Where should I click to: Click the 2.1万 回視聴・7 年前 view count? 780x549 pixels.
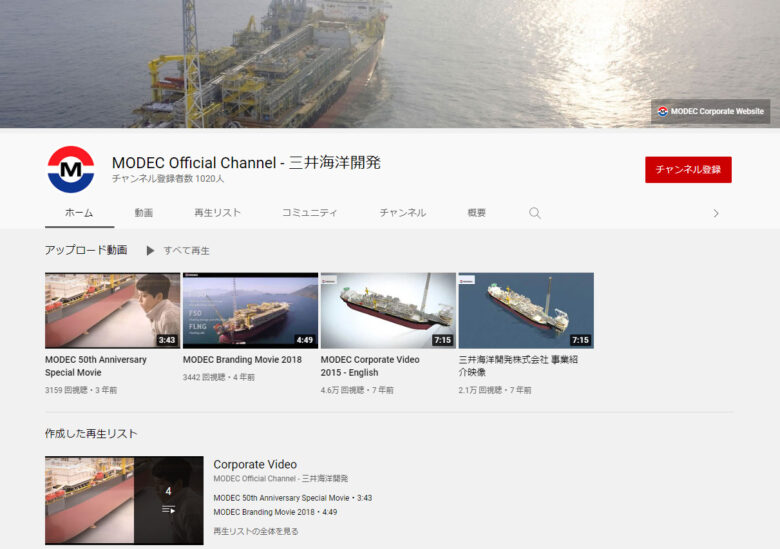tap(494, 390)
